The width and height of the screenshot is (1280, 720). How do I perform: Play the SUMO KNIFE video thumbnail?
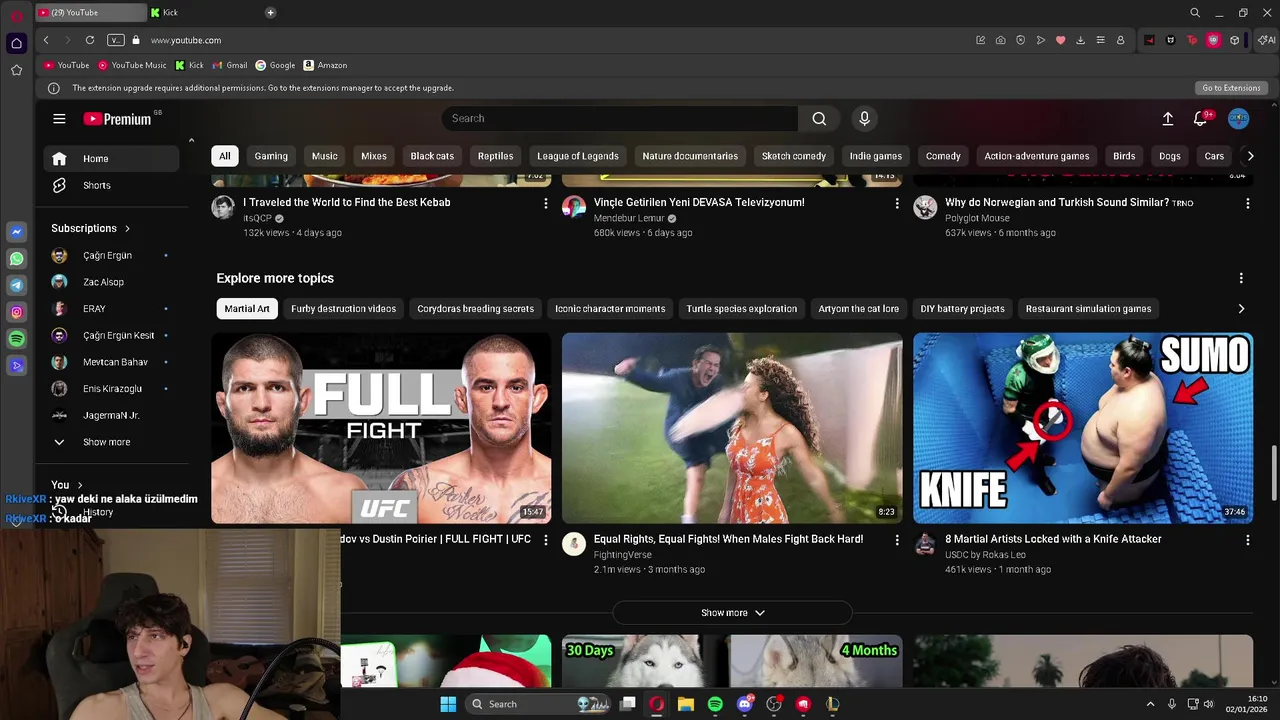[1083, 428]
